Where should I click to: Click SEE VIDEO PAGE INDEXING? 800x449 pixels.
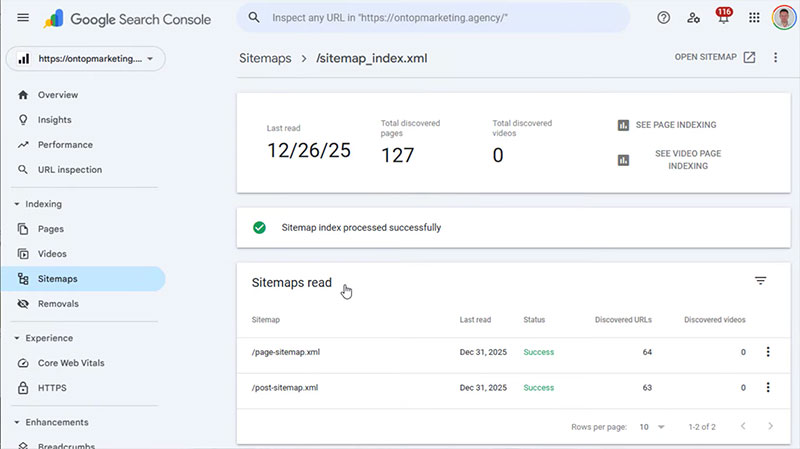point(688,160)
